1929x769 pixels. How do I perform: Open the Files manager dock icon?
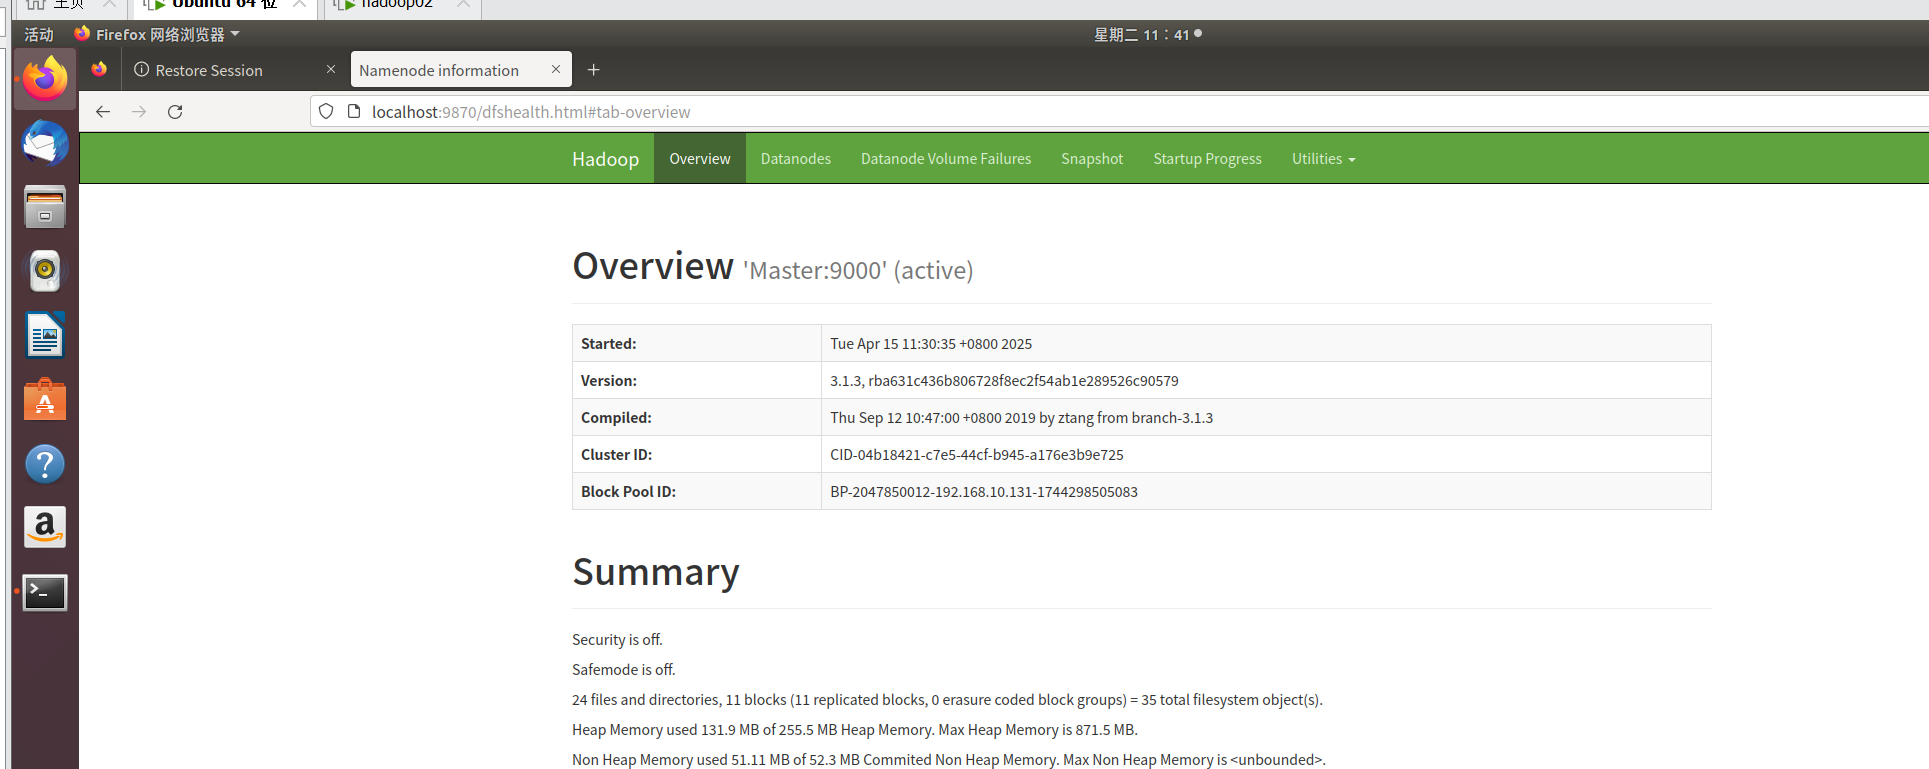click(x=45, y=208)
